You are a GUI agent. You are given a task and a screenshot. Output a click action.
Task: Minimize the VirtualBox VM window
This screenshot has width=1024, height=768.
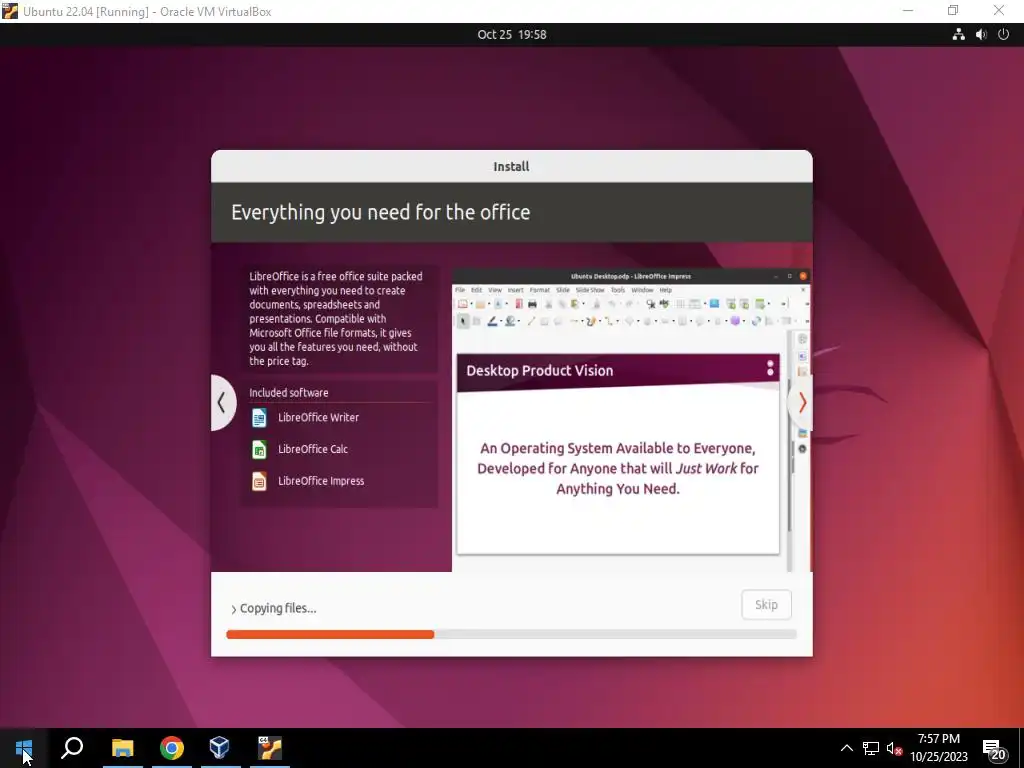tap(908, 10)
